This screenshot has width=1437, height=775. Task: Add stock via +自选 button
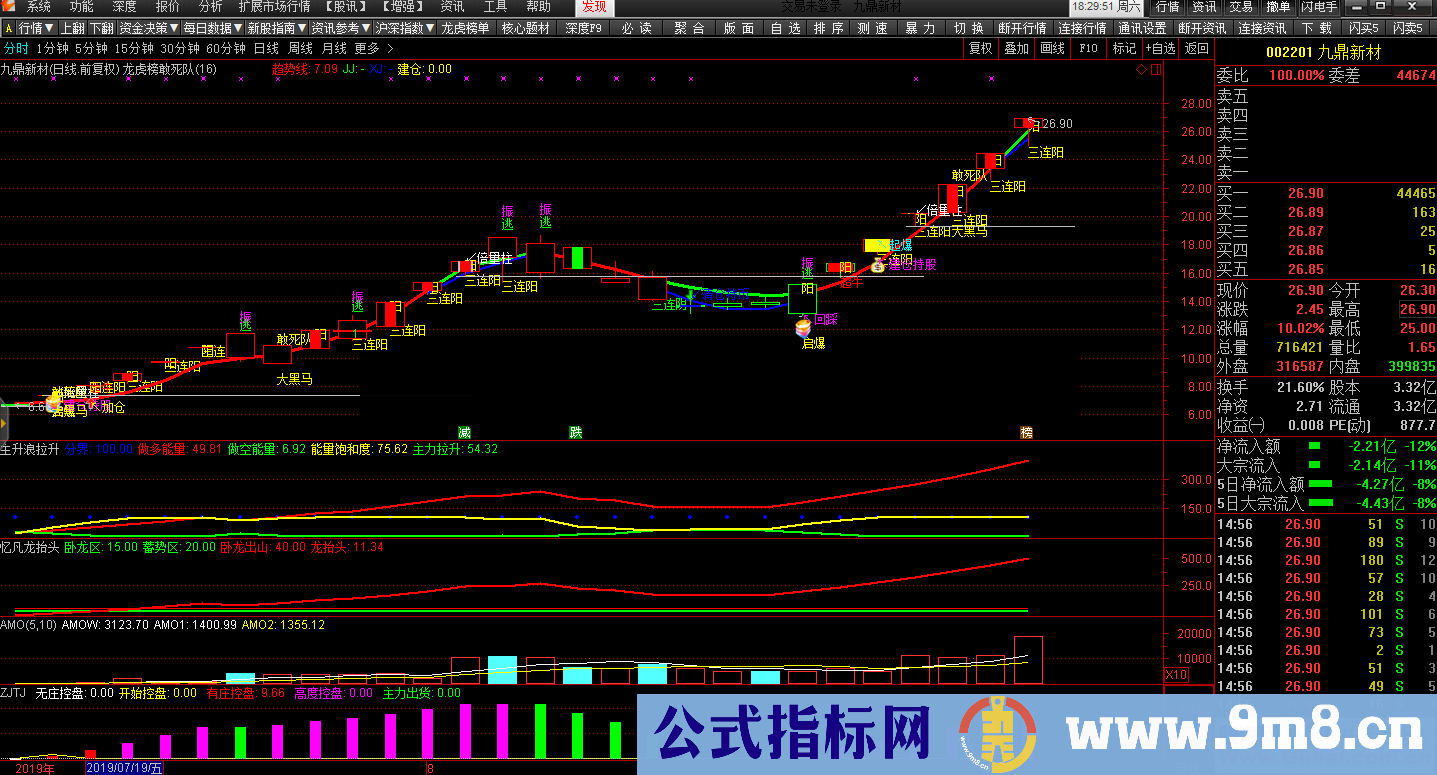1160,48
